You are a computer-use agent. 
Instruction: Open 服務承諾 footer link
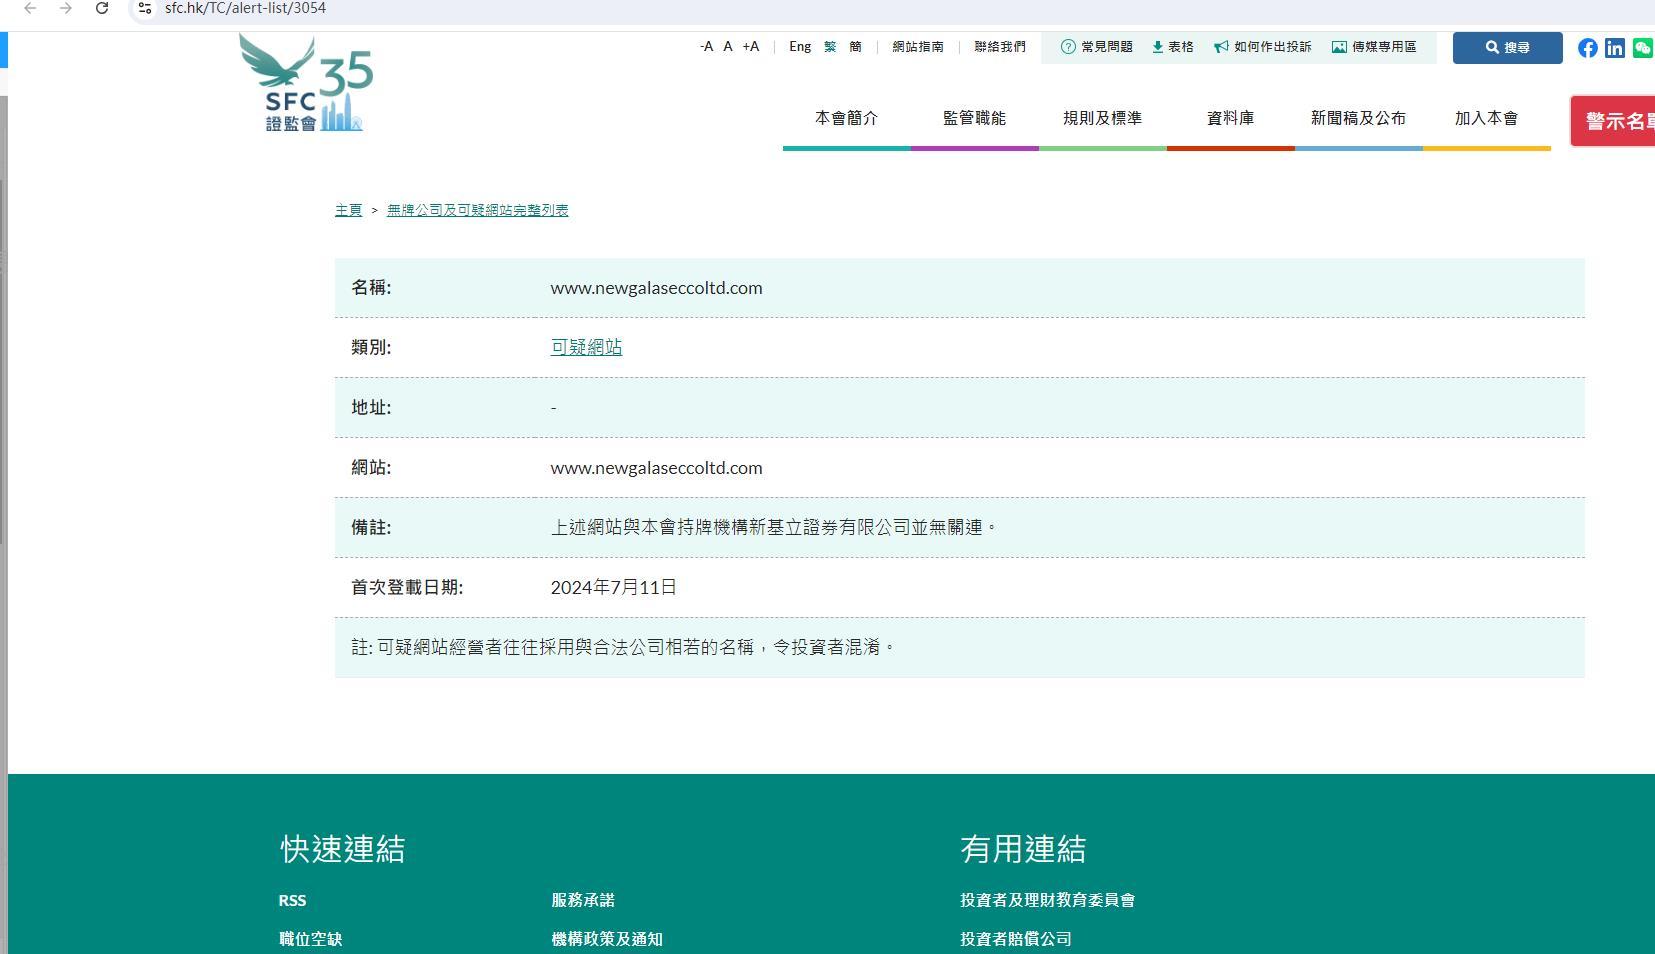pyautogui.click(x=583, y=900)
